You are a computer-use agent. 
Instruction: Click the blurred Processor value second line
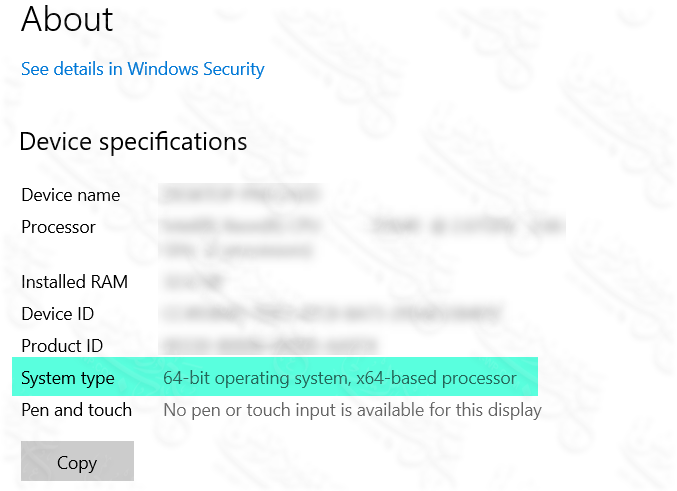(236, 249)
